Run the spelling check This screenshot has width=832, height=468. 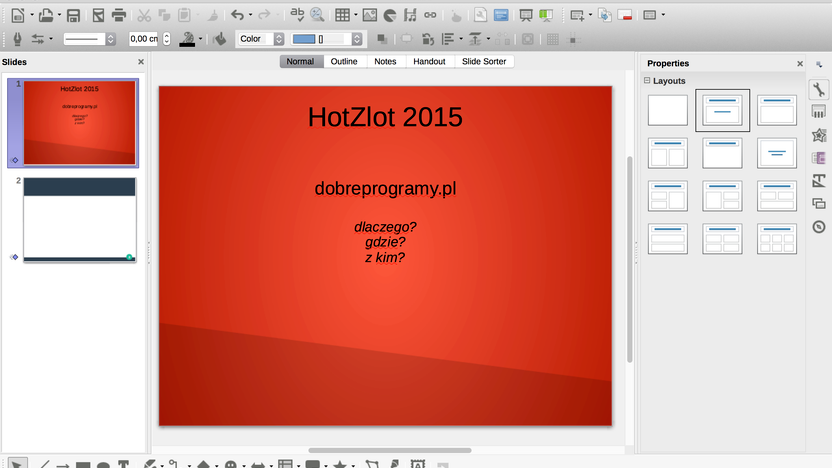pos(297,15)
